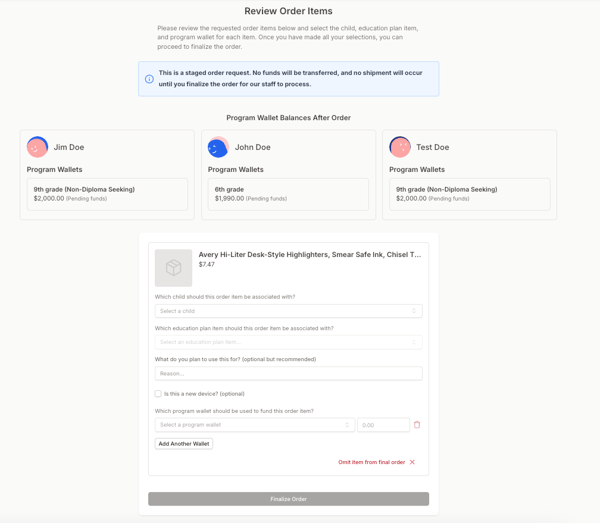Select Jim Doe's 9th grade wallet card
The width and height of the screenshot is (600, 523).
point(107,194)
